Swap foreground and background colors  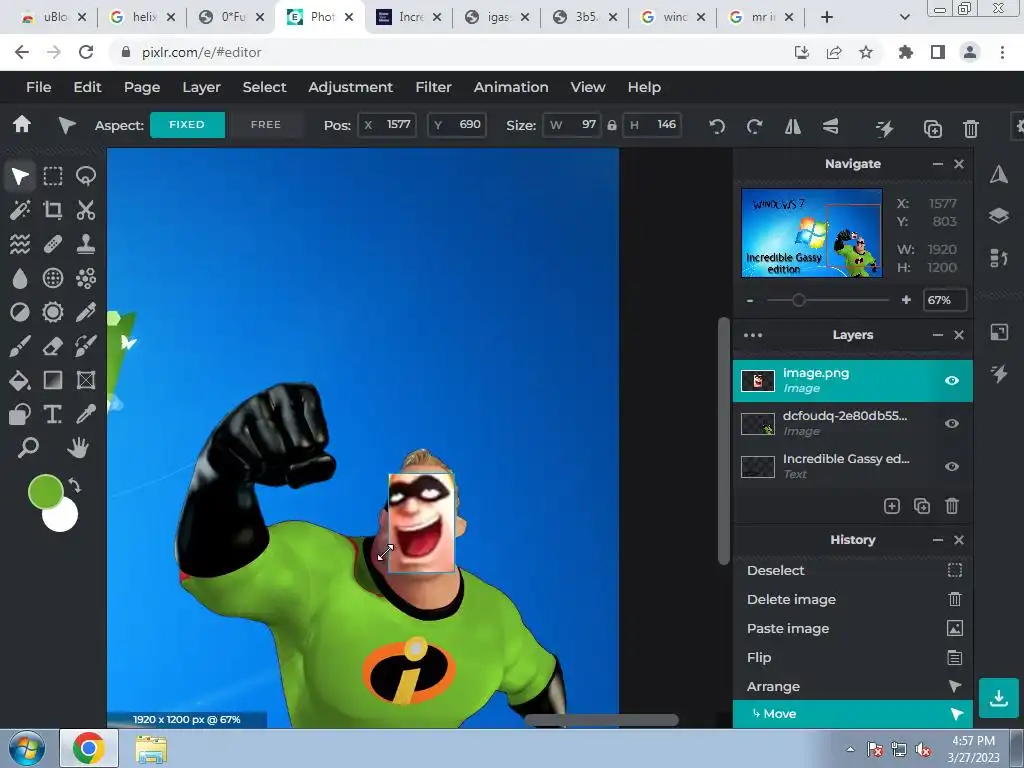pos(74,486)
